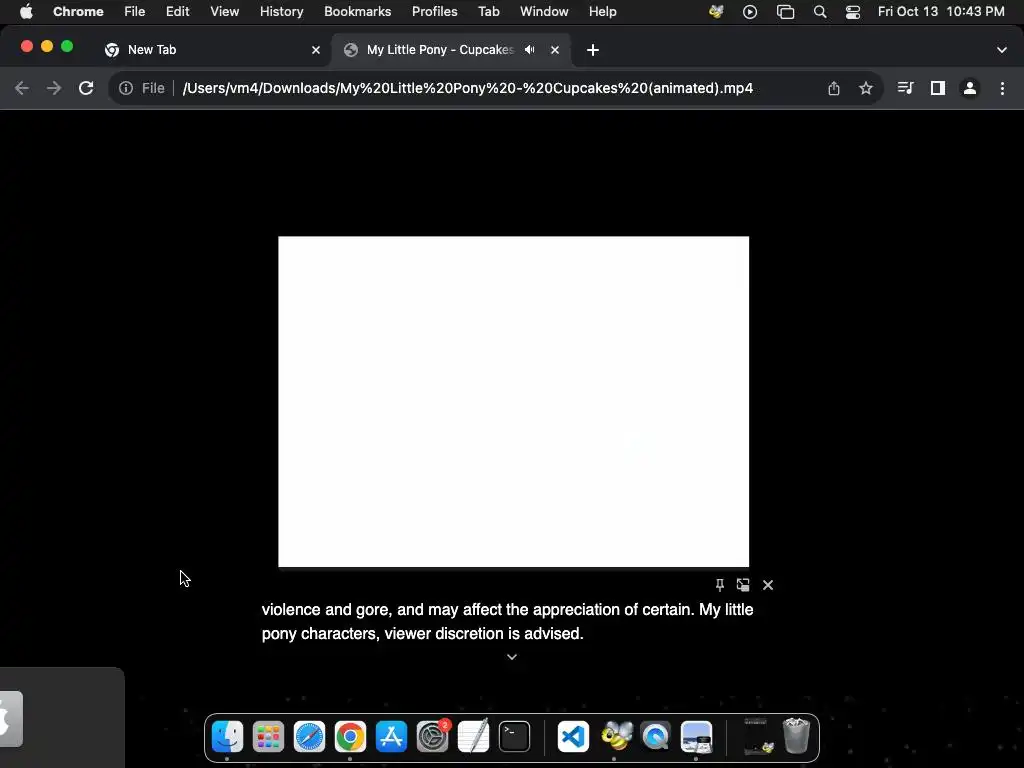Close the Live Caption bubble
The width and height of the screenshot is (1024, 768).
[768, 585]
